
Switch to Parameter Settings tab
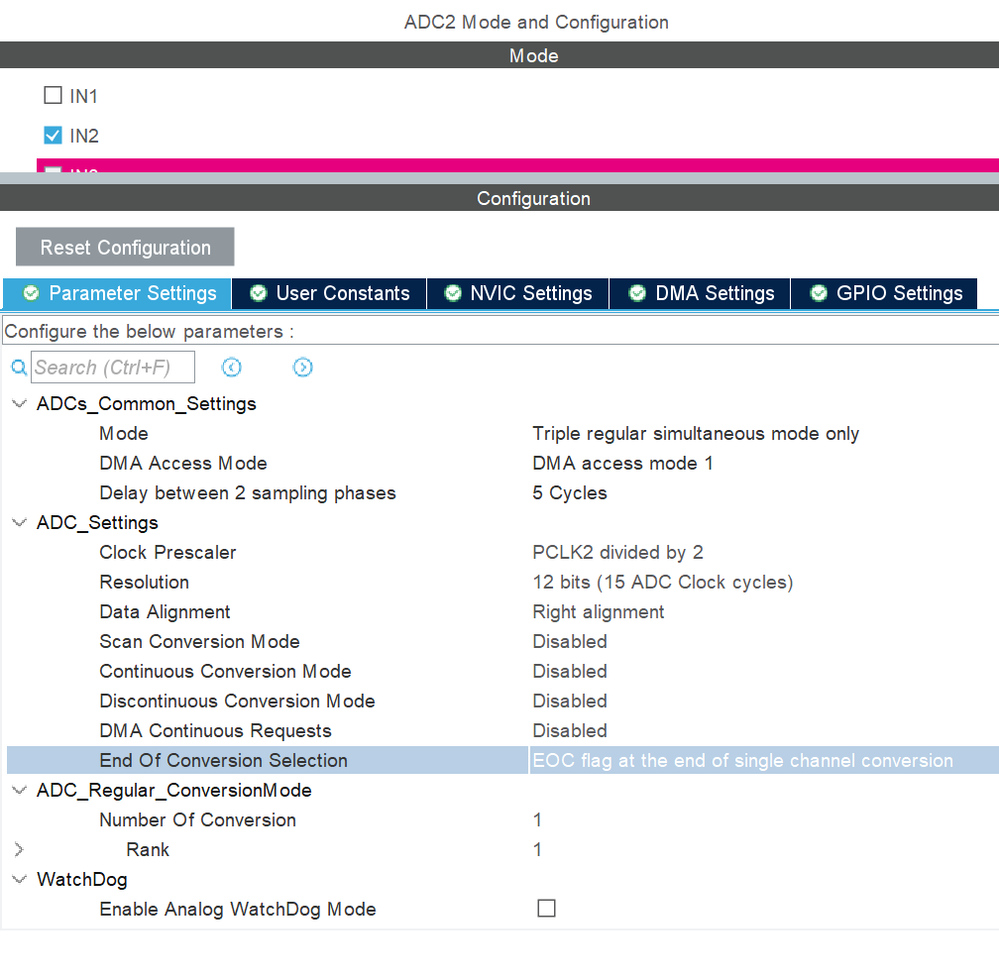tap(117, 294)
